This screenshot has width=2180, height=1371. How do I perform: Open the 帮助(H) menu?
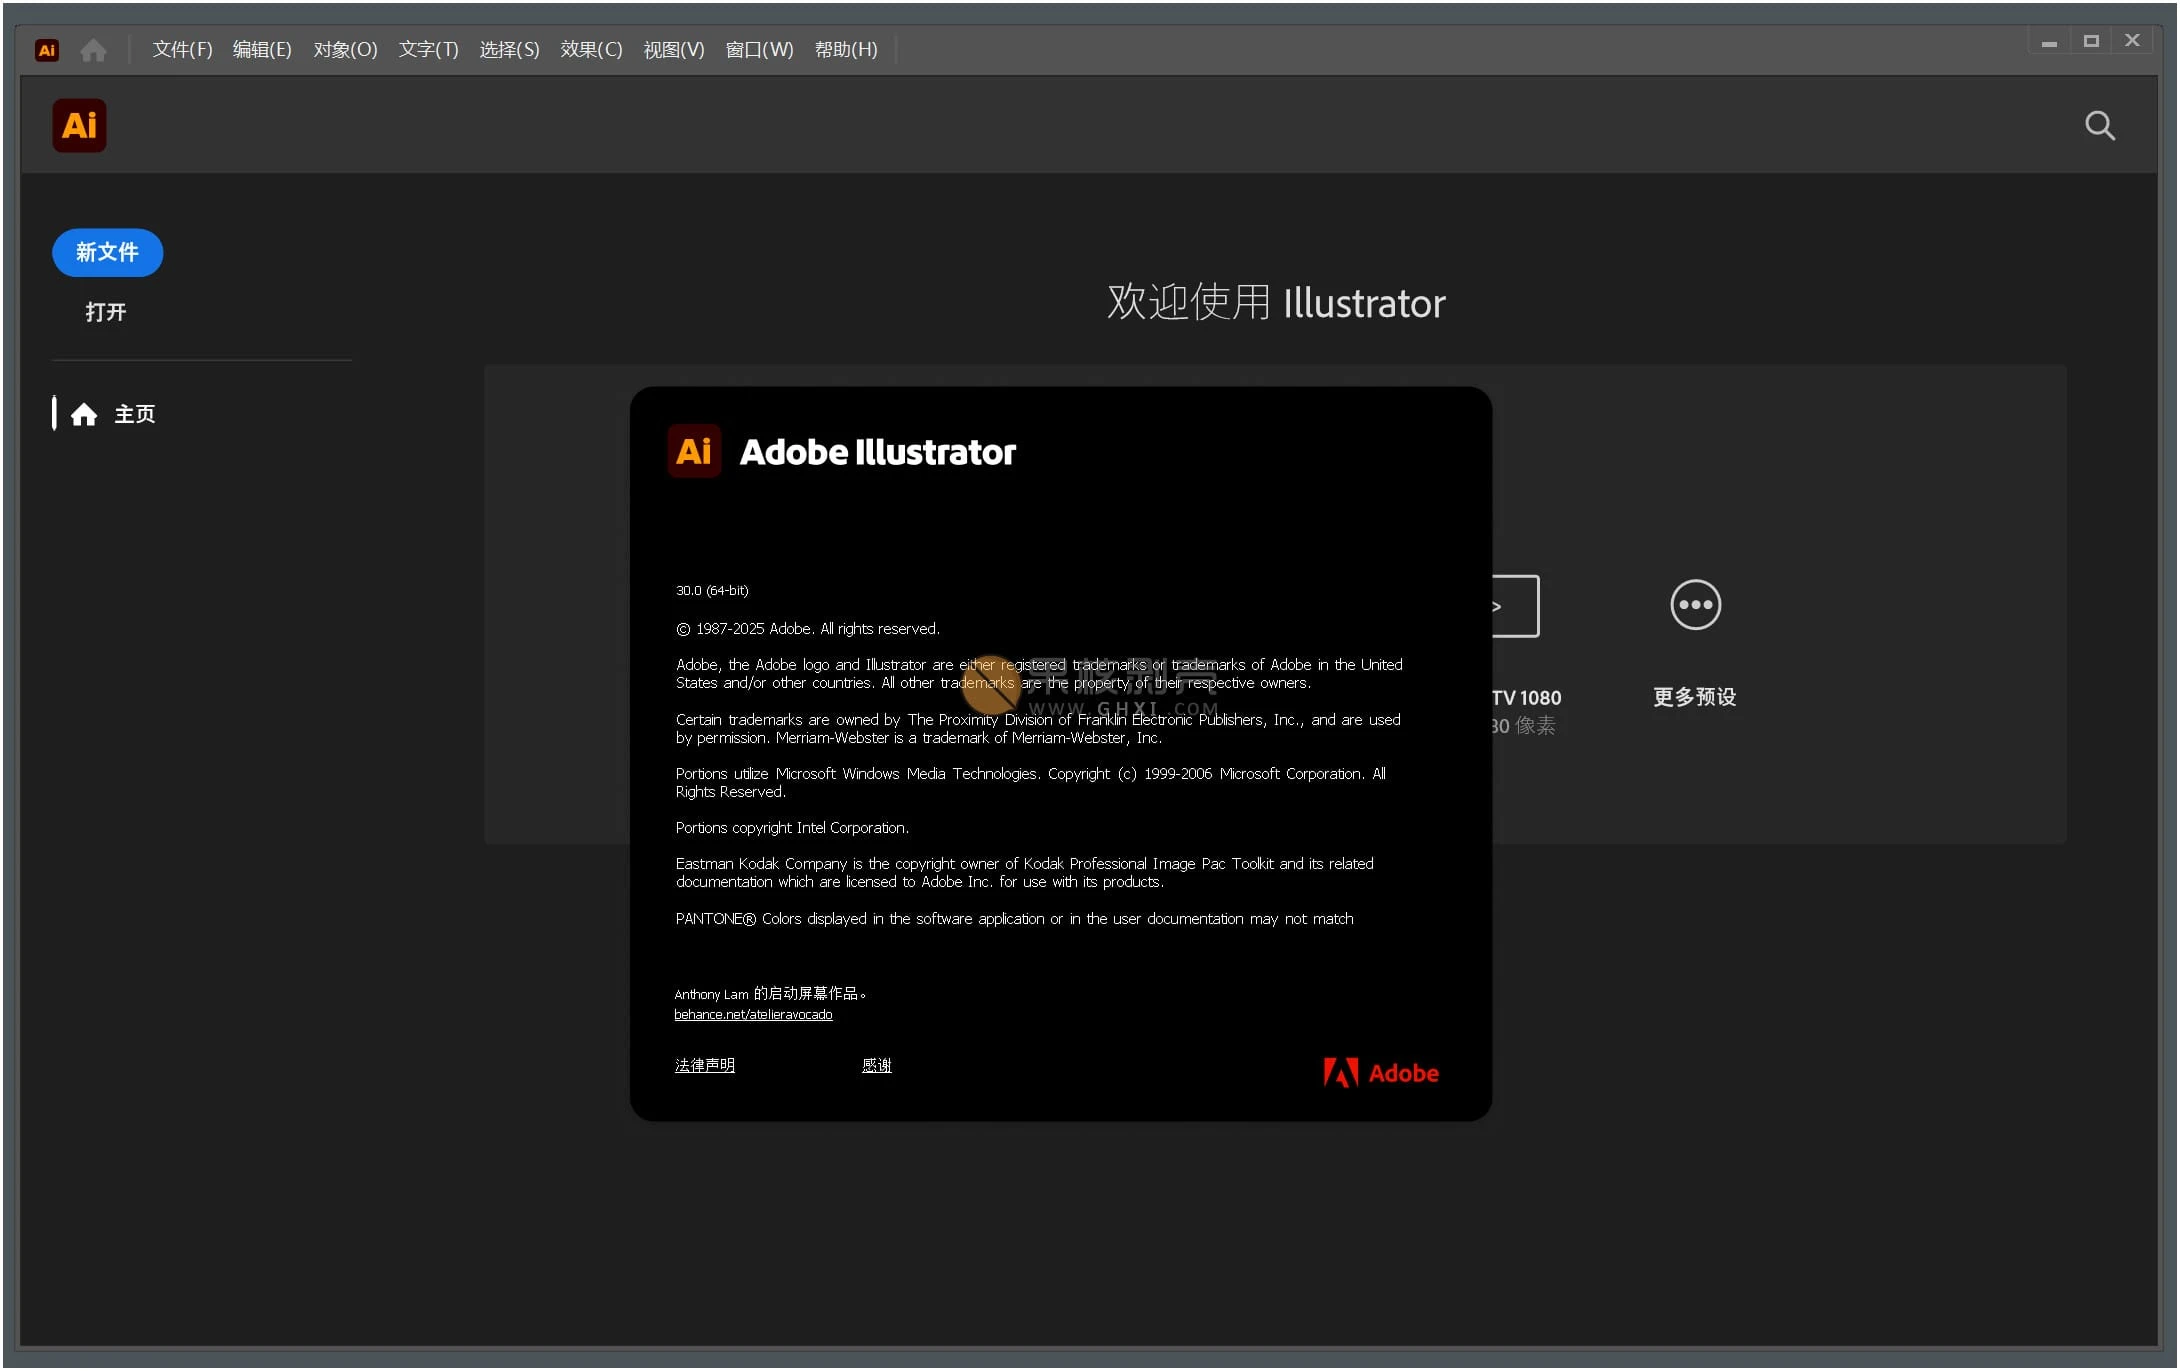pos(846,50)
